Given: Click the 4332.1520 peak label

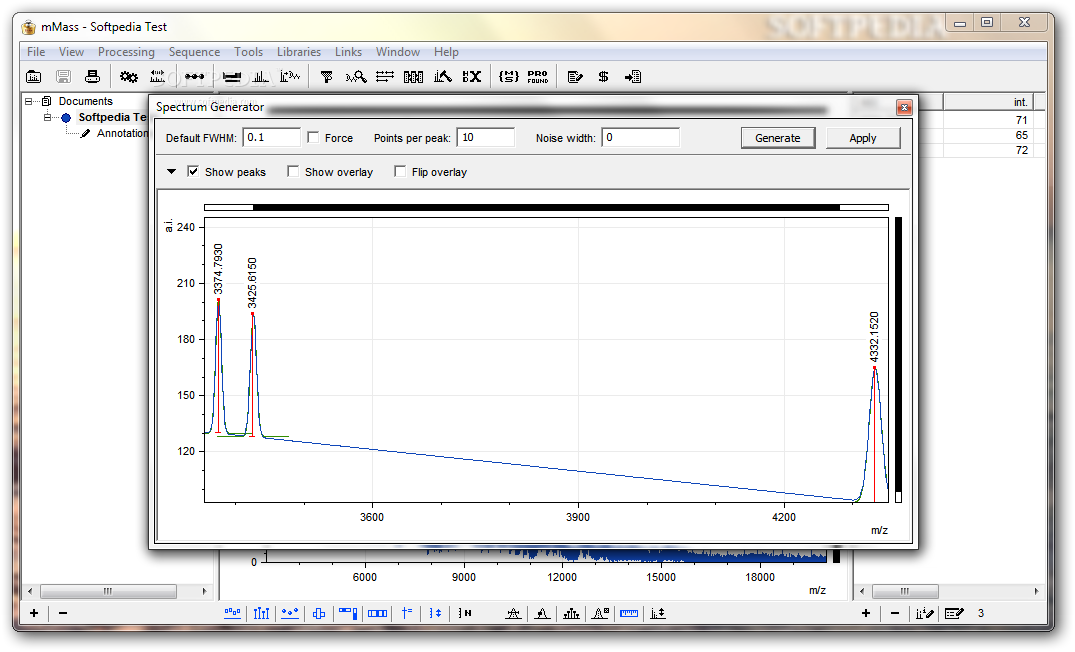Looking at the screenshot, I should point(874,337).
